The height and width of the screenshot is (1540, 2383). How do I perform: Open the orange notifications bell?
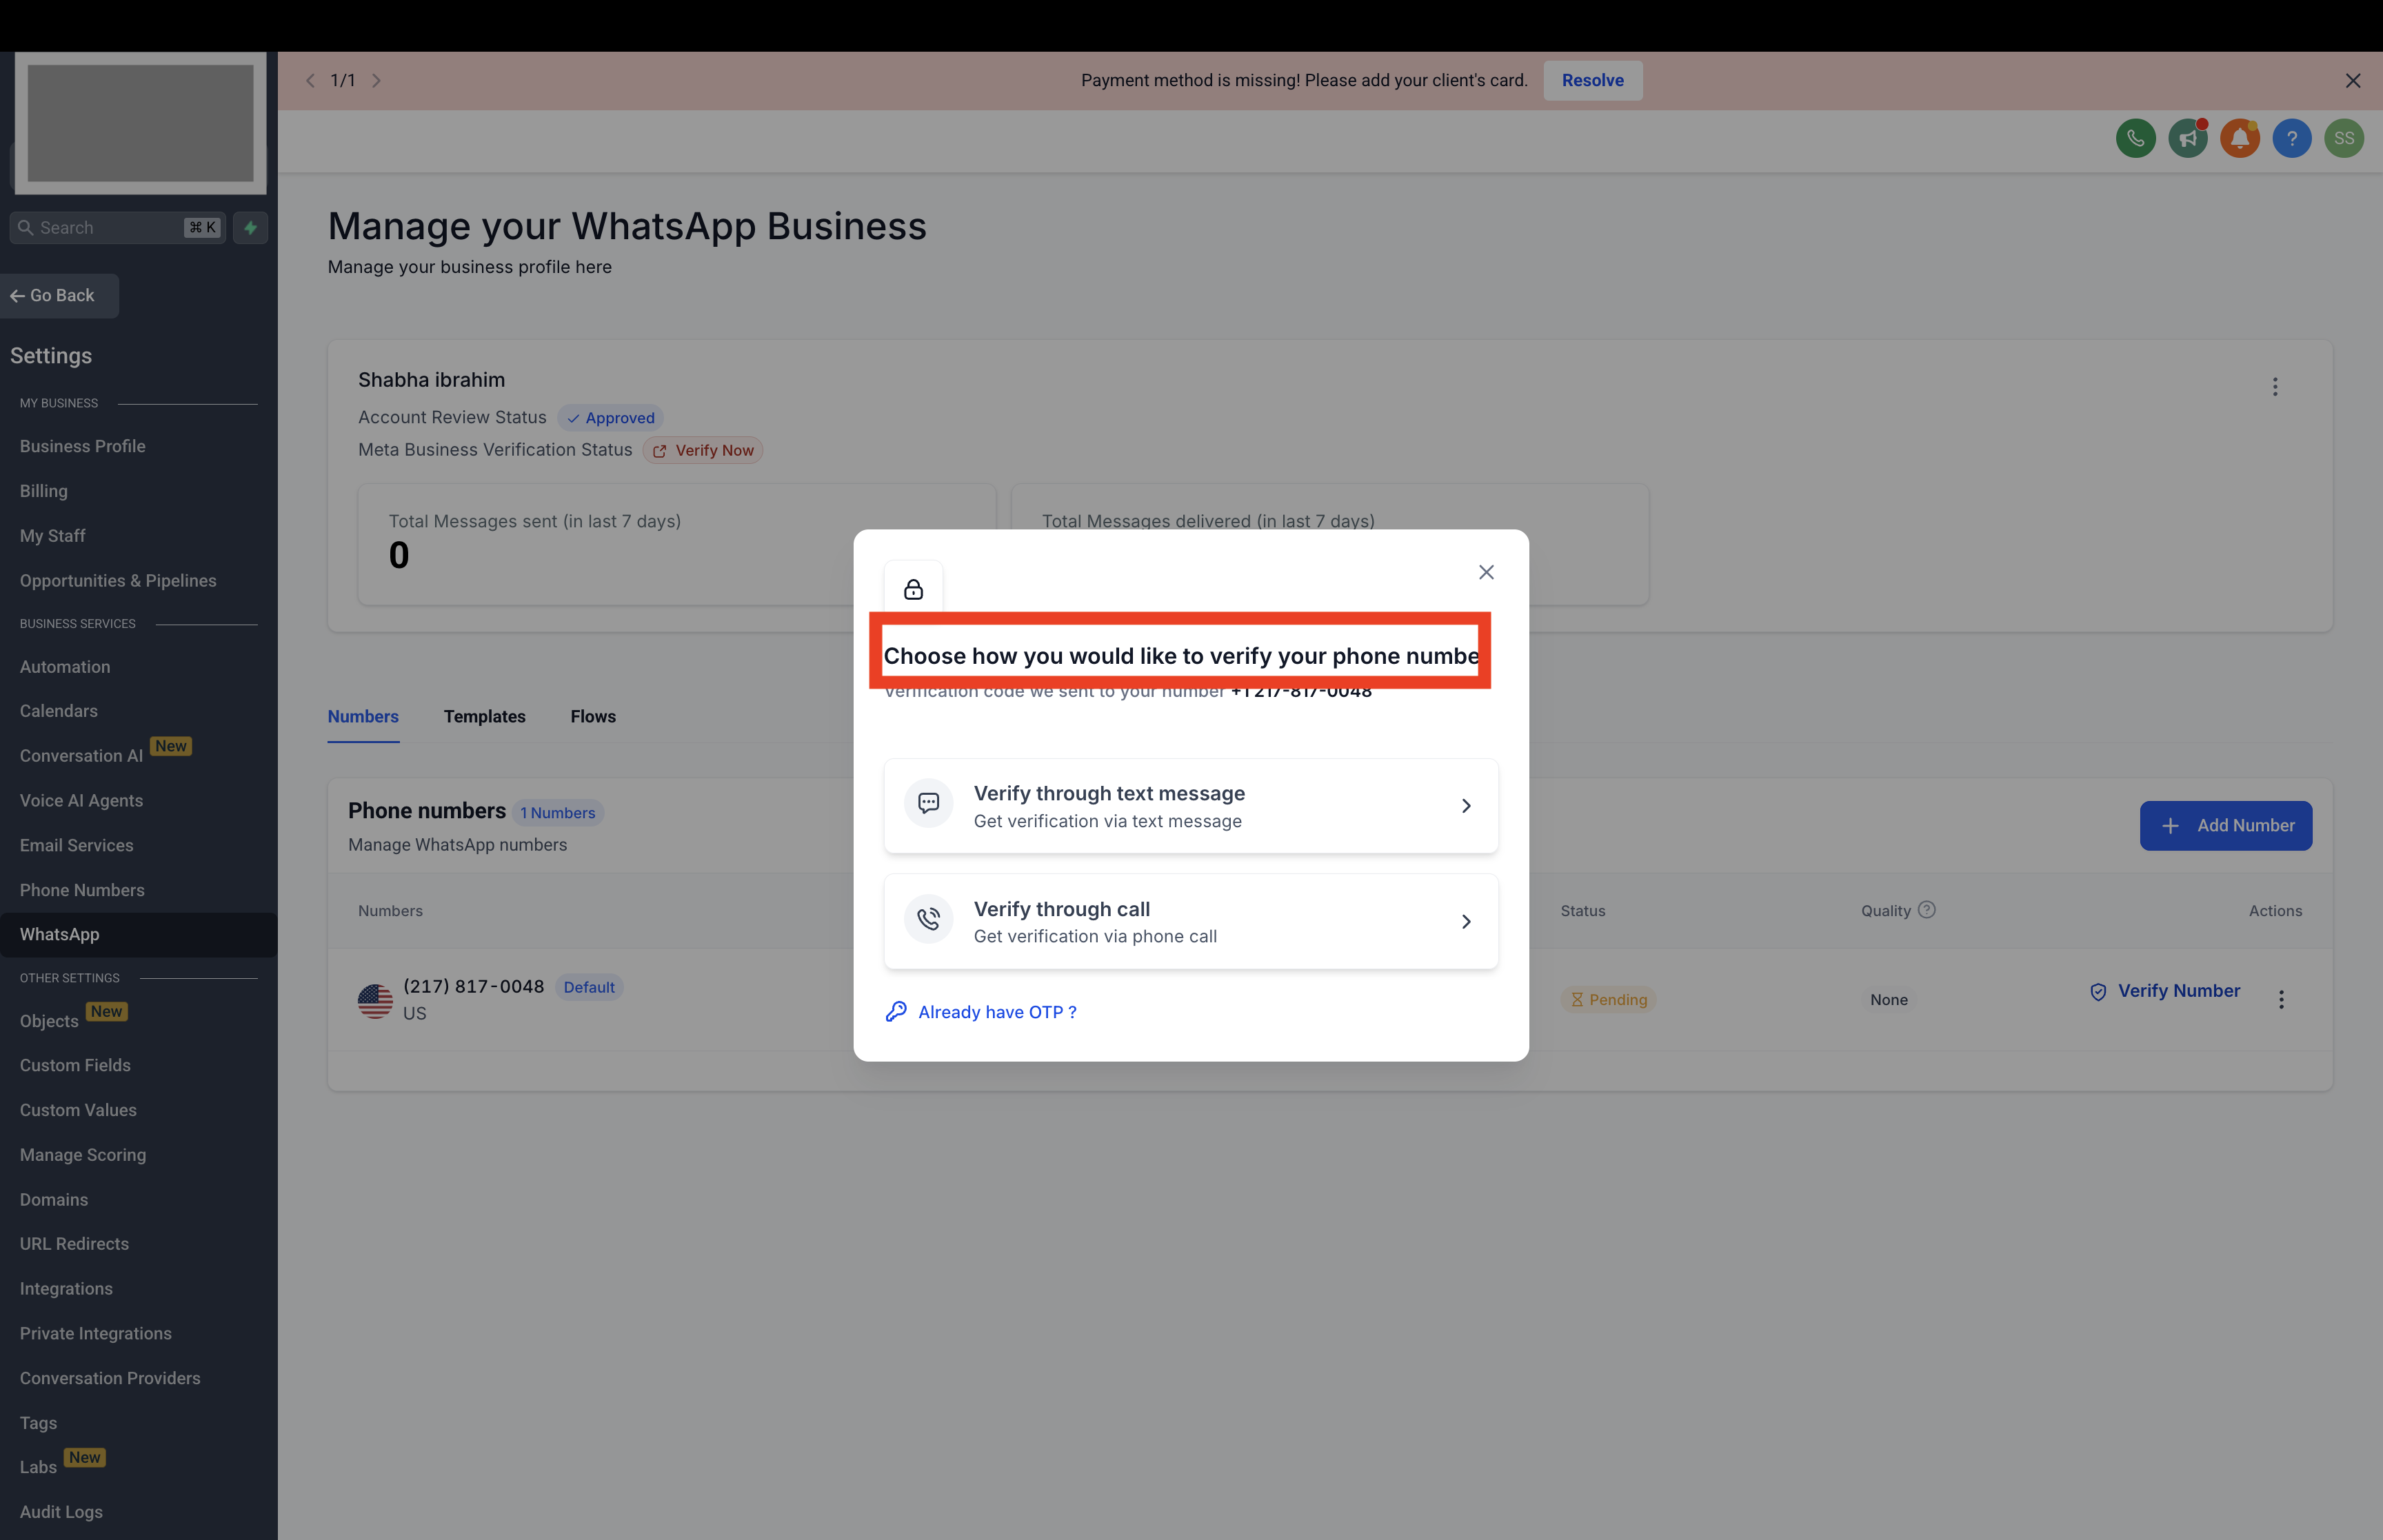[x=2239, y=138]
